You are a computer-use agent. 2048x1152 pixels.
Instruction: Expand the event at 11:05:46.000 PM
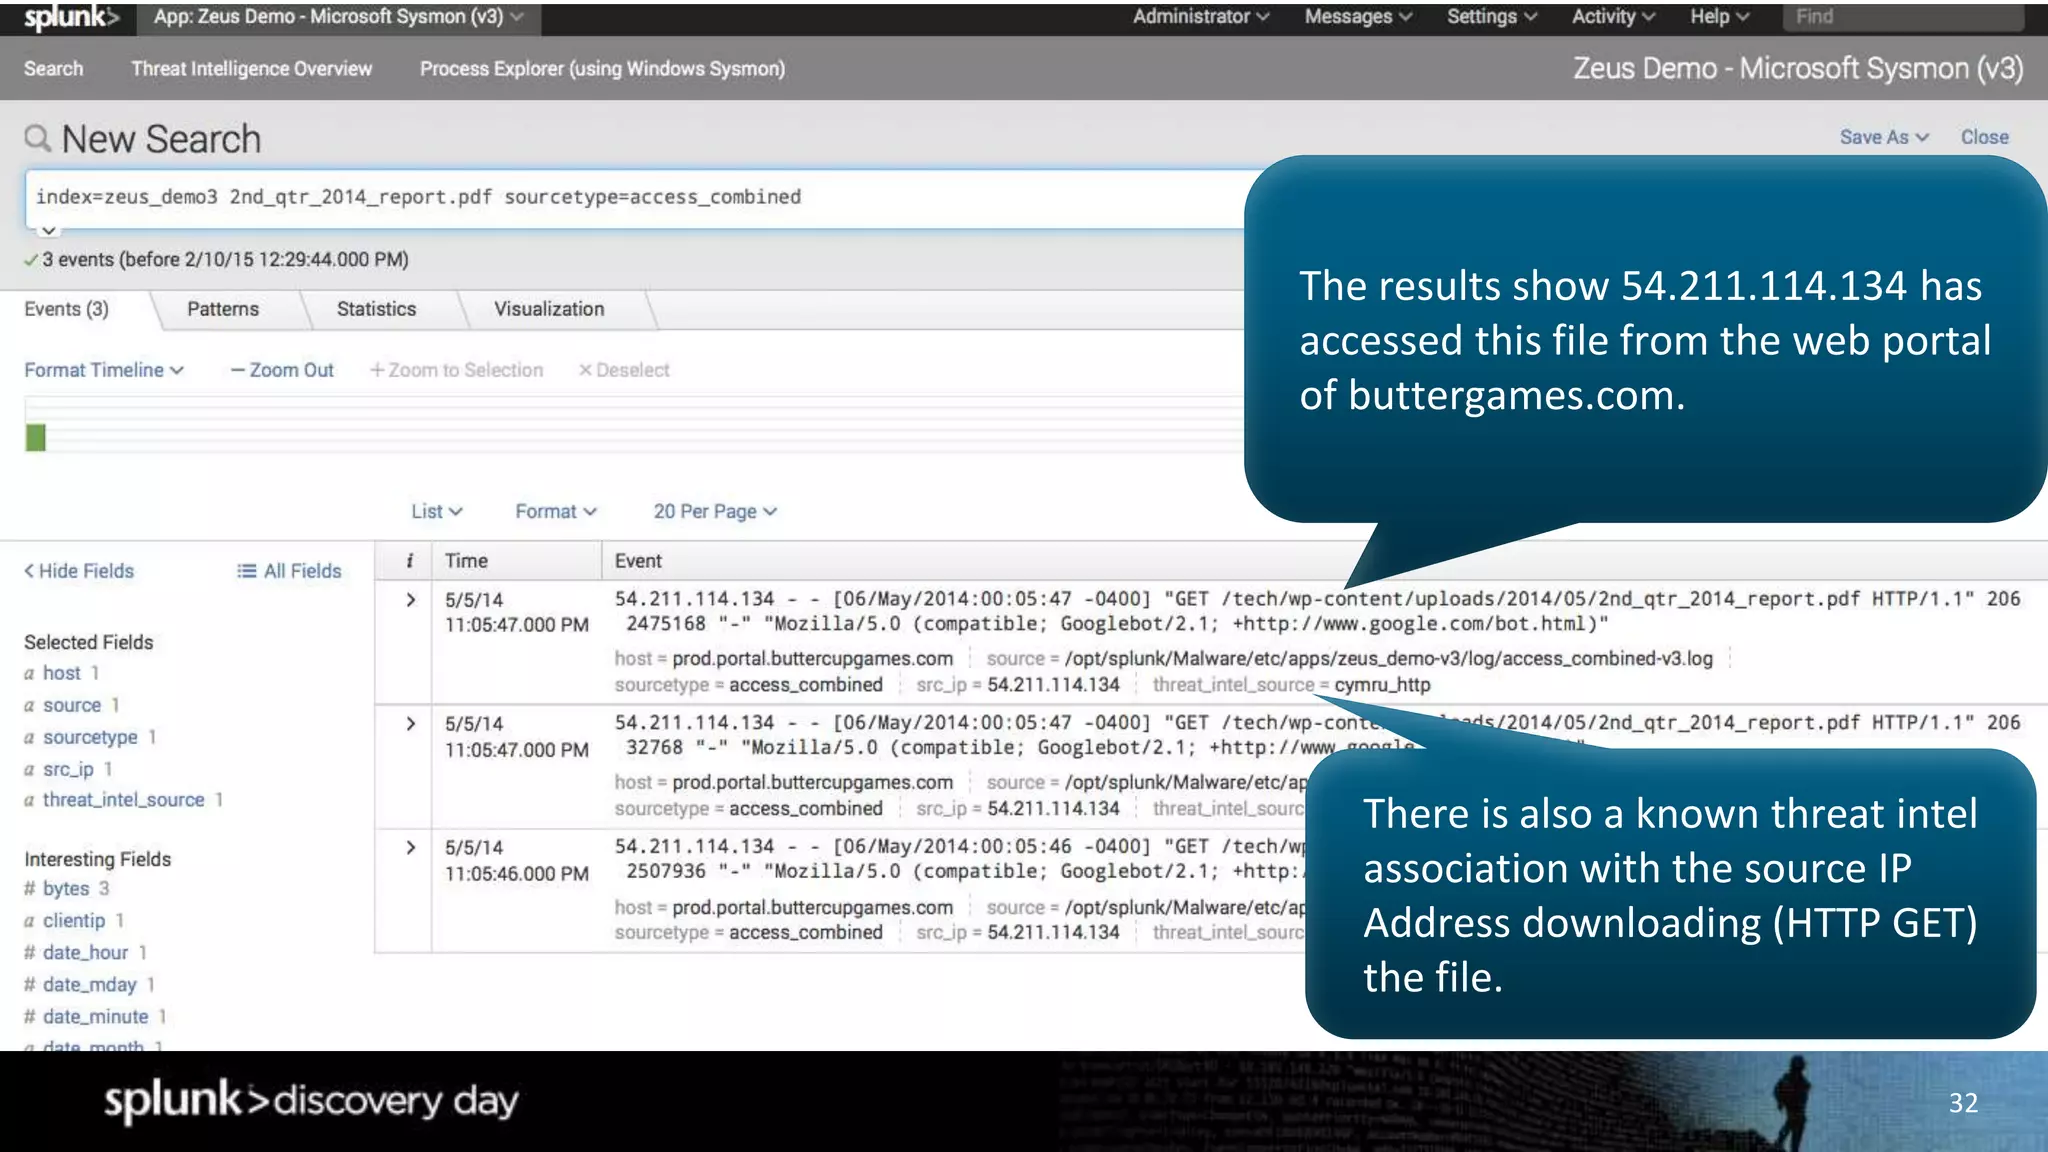(x=410, y=848)
